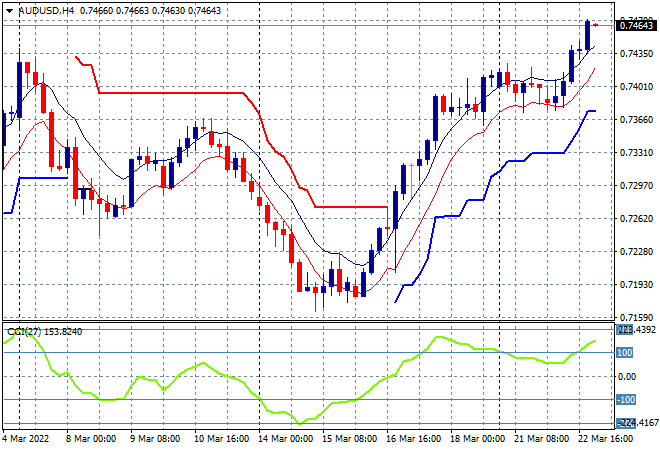Select the 0.71590 price axis label
Screen dimensions: 660x450
636,318
